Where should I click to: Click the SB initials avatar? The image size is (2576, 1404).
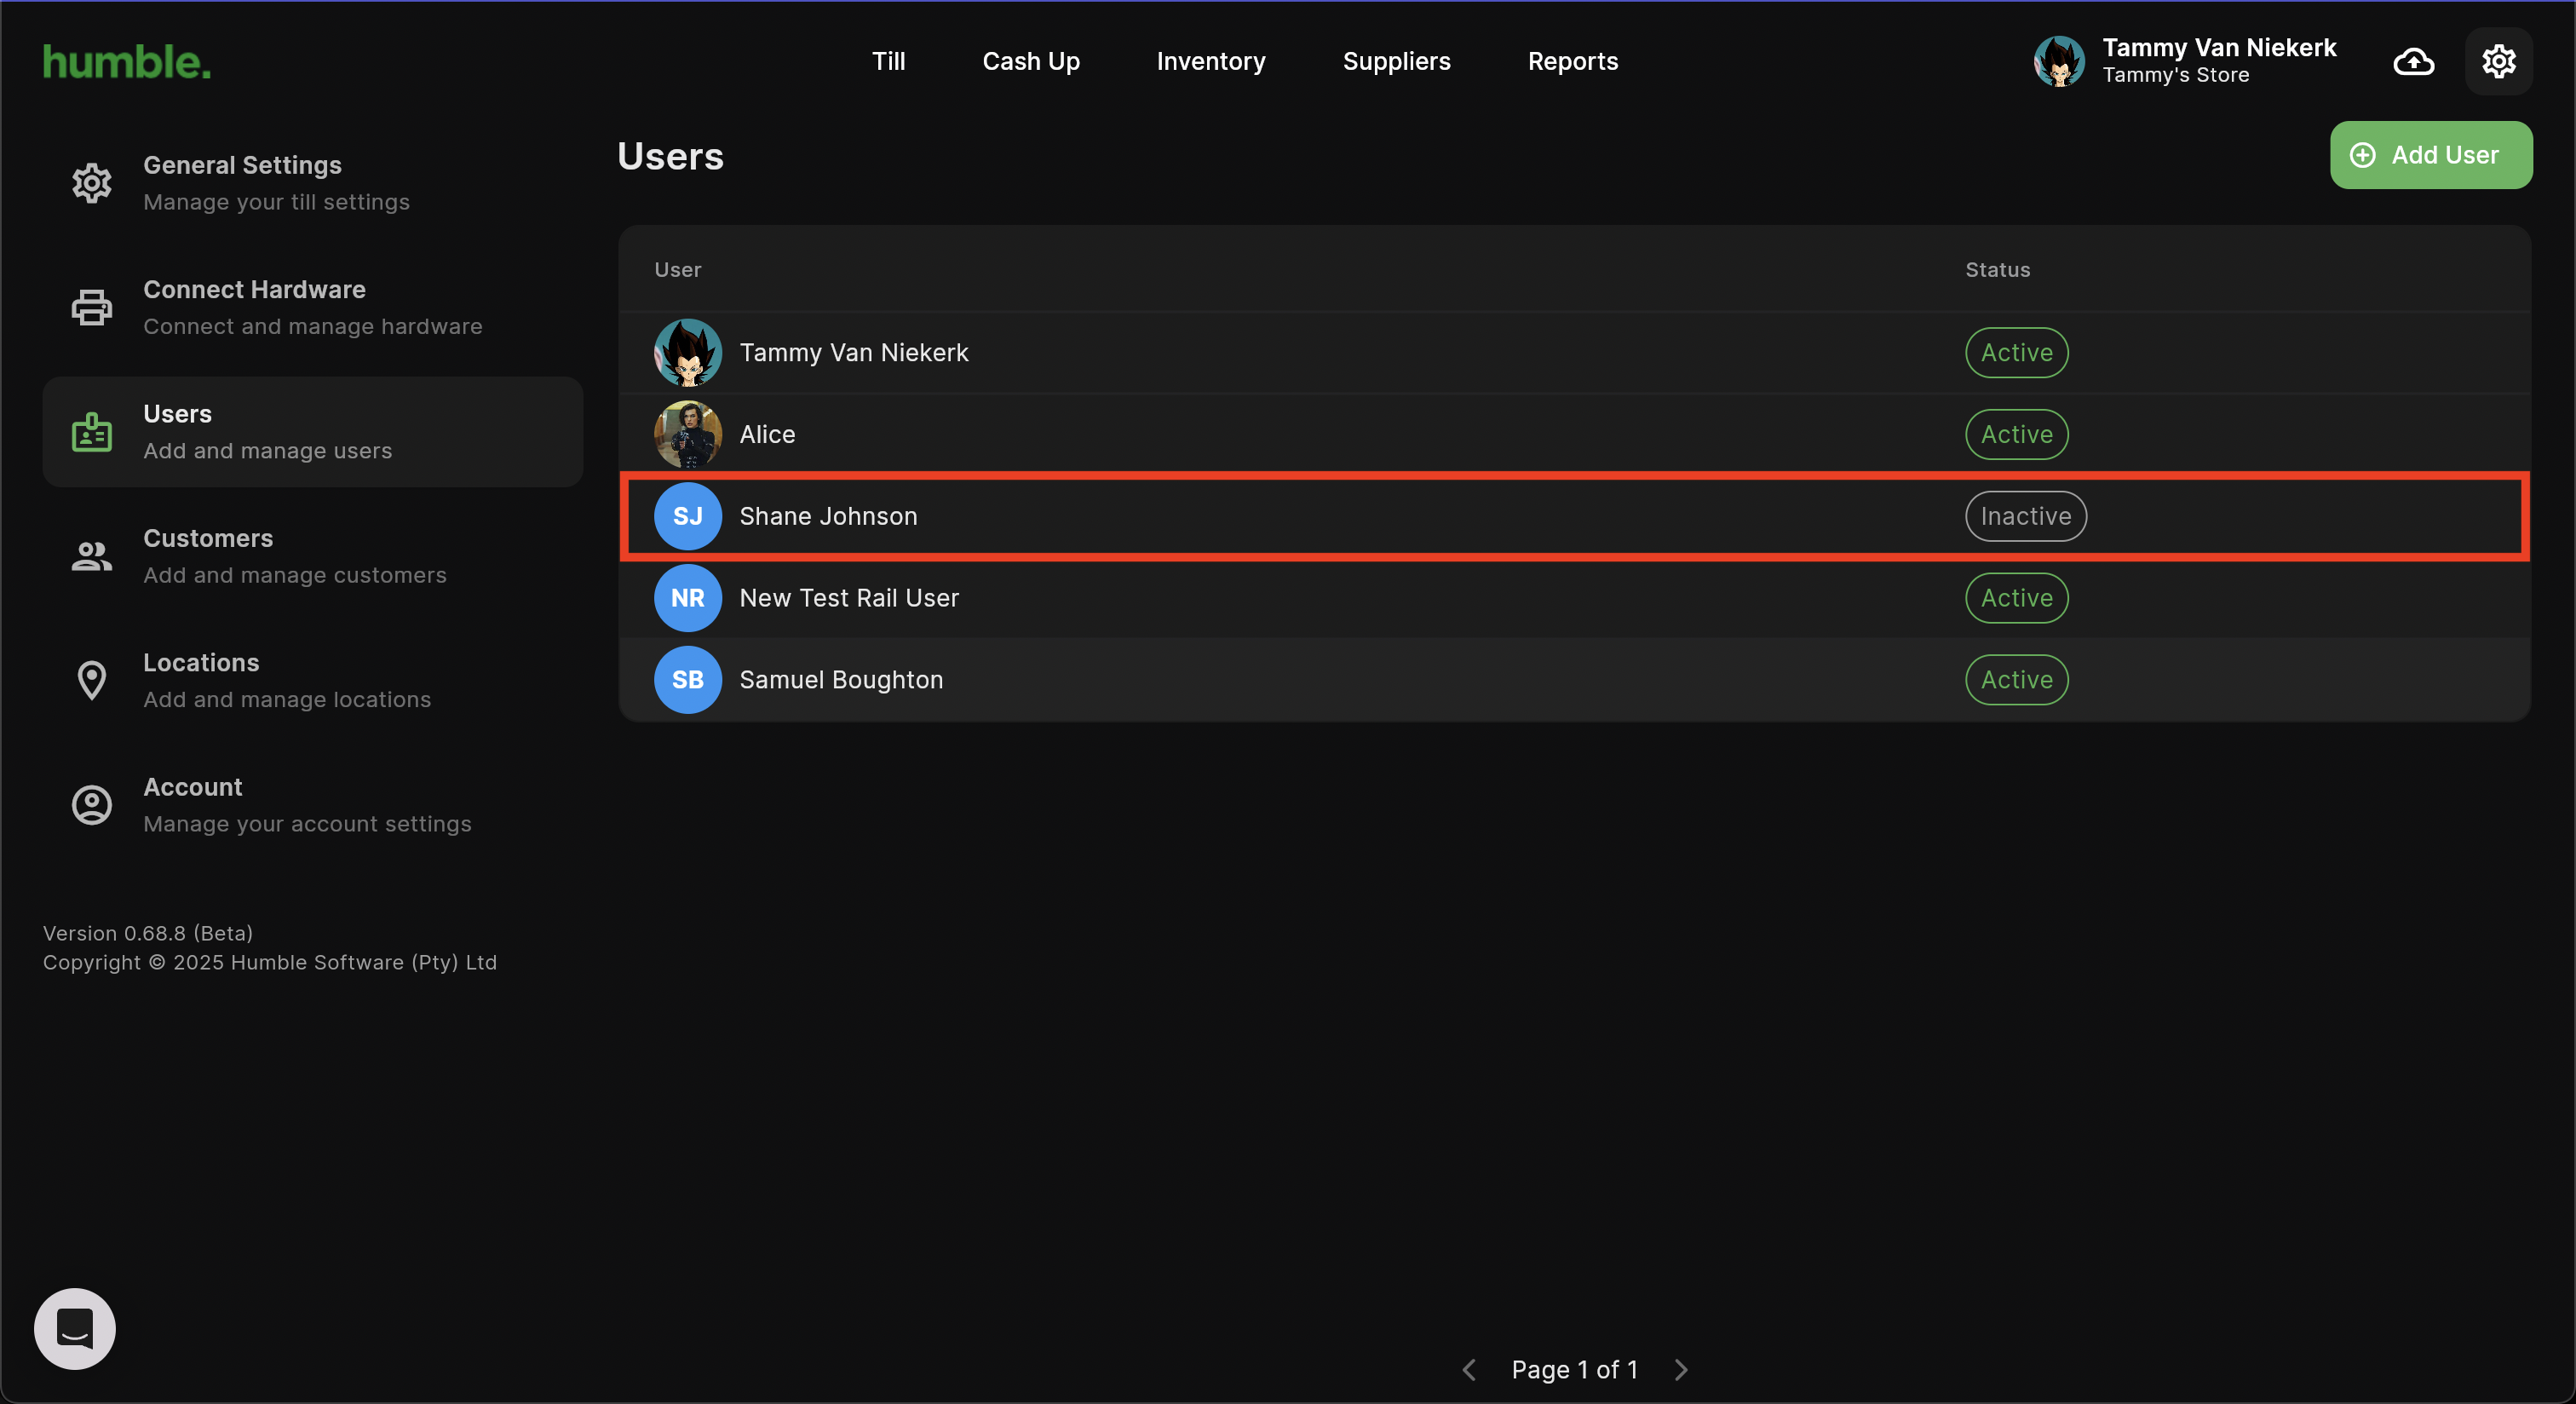688,680
